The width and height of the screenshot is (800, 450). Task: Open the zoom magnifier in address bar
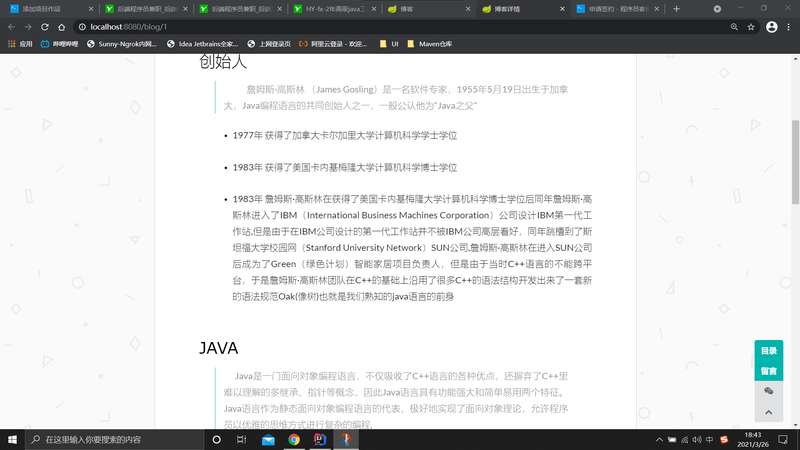[734, 27]
